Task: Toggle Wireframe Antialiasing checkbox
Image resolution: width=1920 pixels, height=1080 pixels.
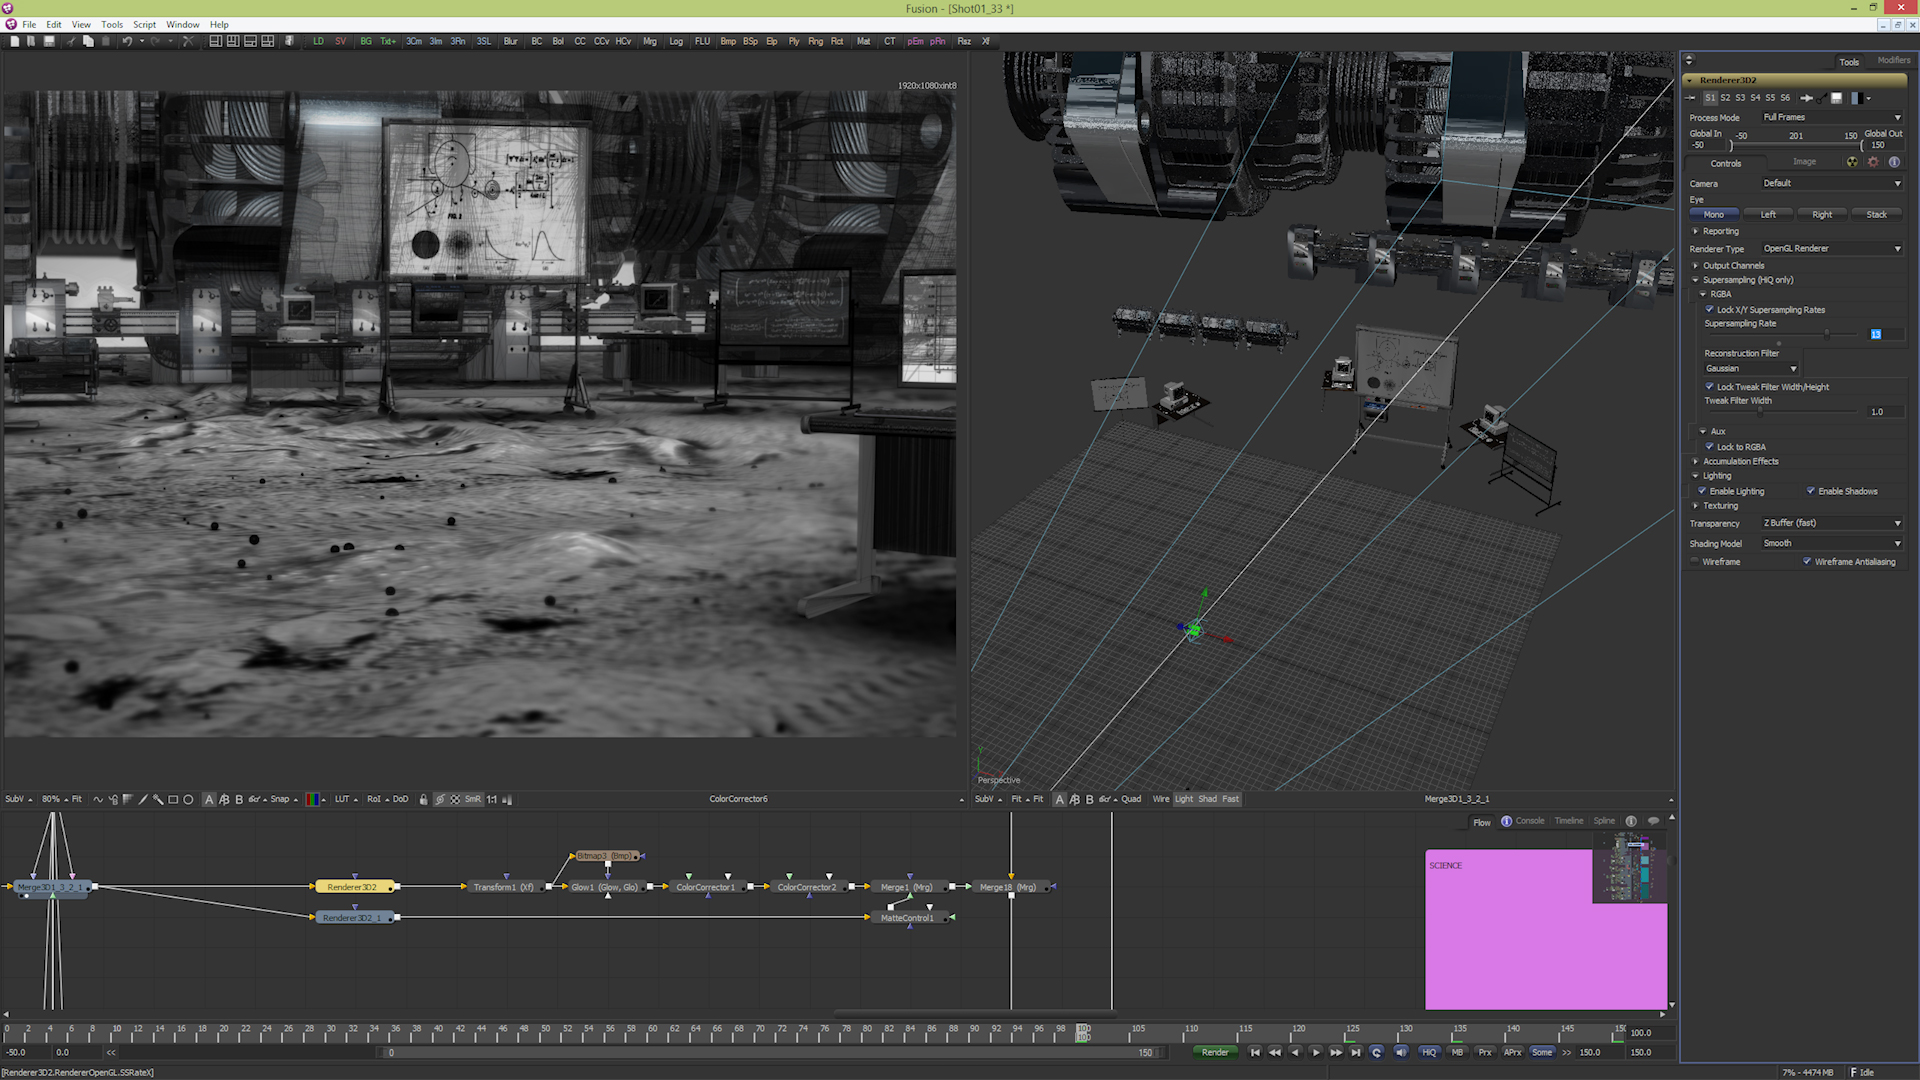Action: tap(1807, 562)
